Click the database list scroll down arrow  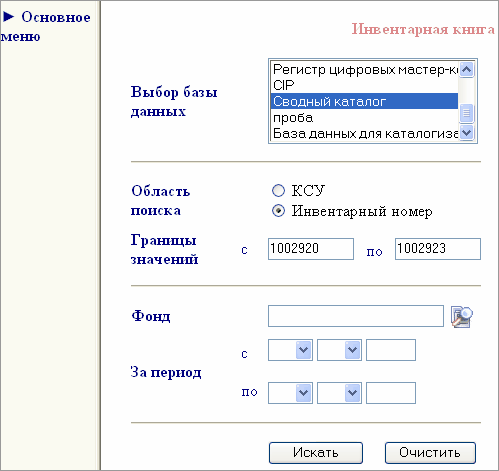pyautogui.click(x=467, y=133)
